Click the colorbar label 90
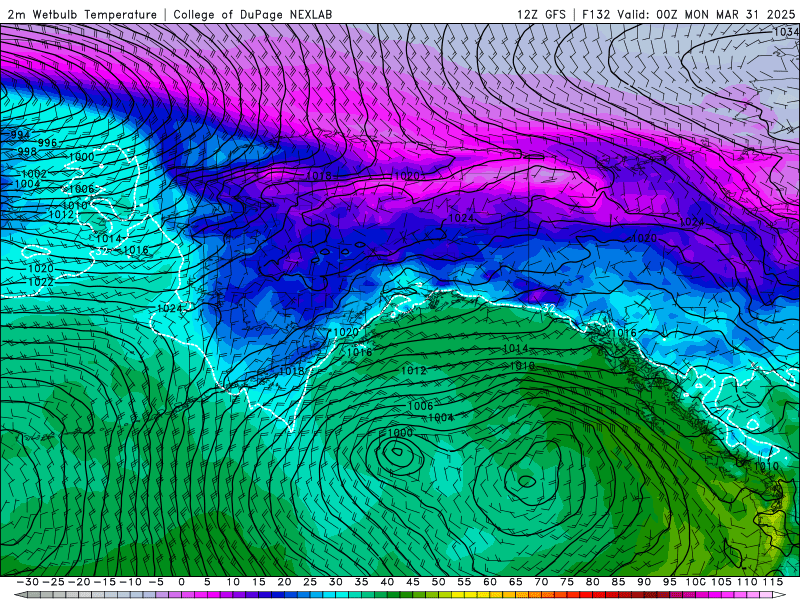The image size is (800, 600). click(644, 582)
